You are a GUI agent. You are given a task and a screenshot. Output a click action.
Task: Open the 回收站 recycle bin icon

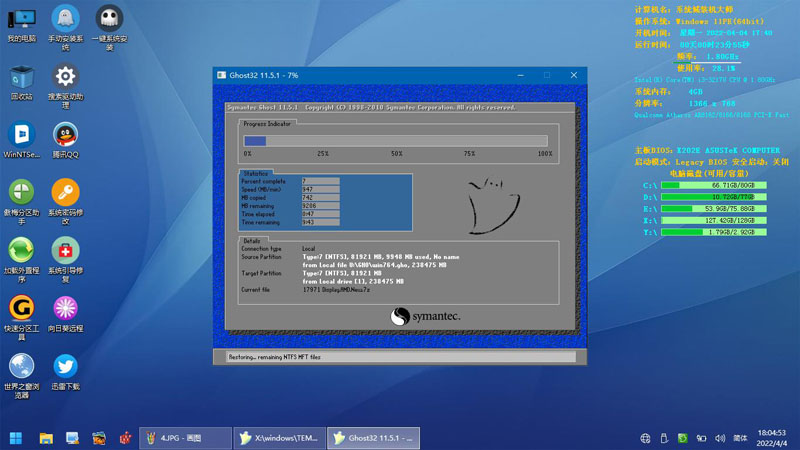[21, 83]
